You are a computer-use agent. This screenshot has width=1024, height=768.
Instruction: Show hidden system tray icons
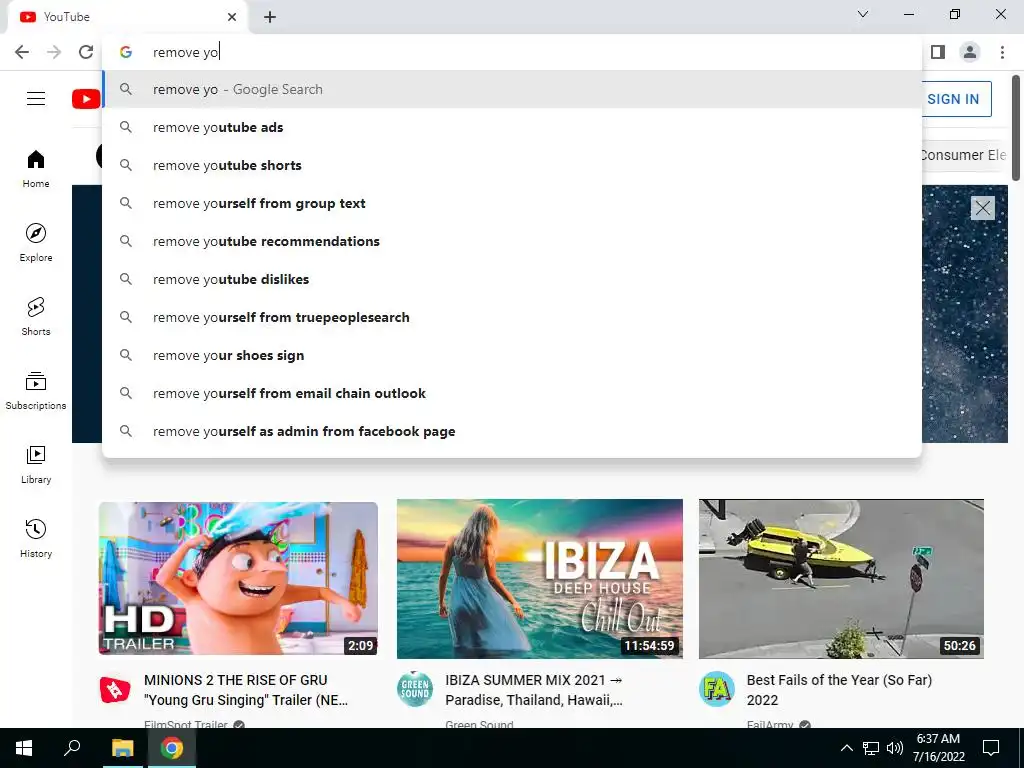[x=846, y=748]
